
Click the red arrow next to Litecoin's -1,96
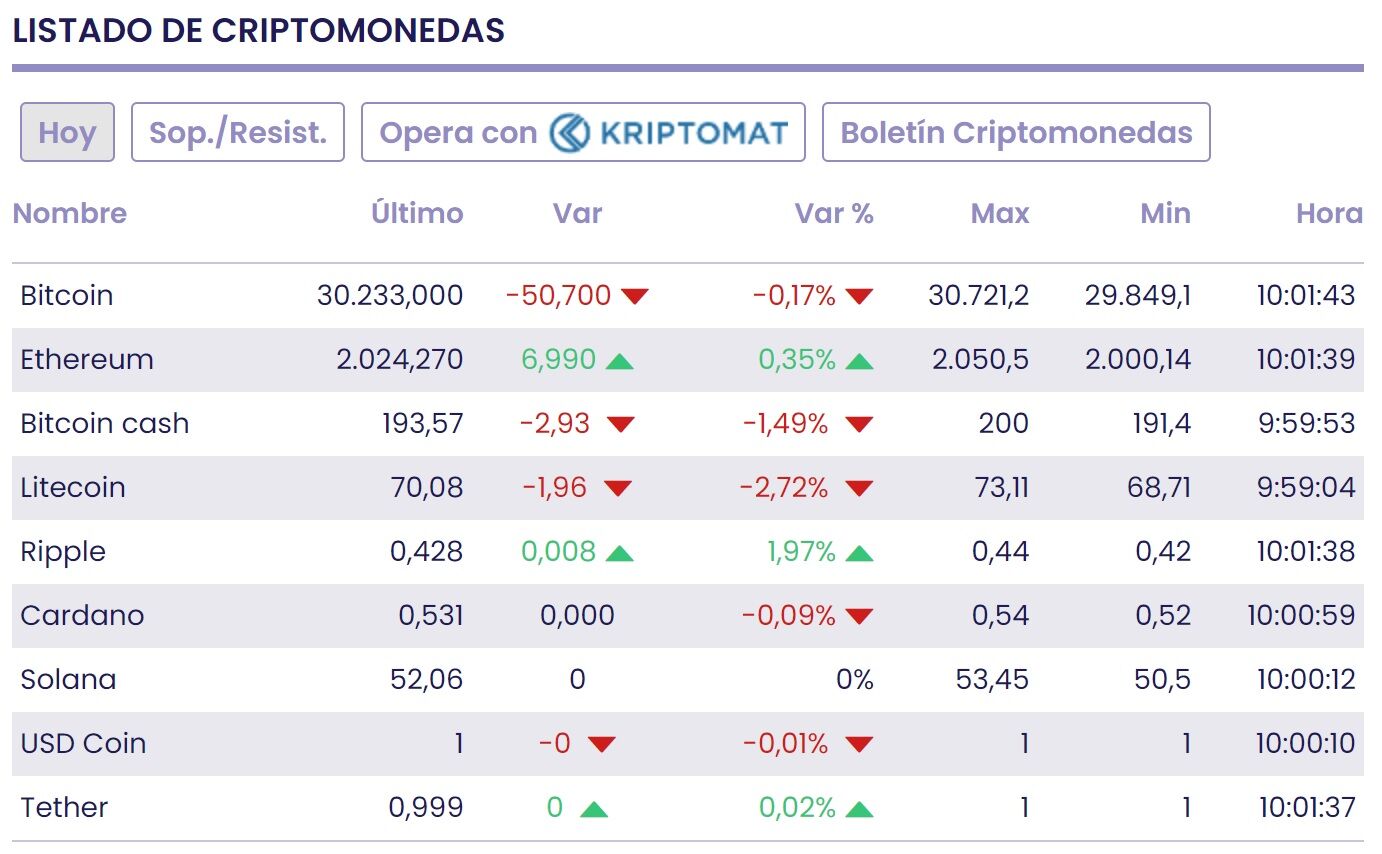click(x=618, y=488)
